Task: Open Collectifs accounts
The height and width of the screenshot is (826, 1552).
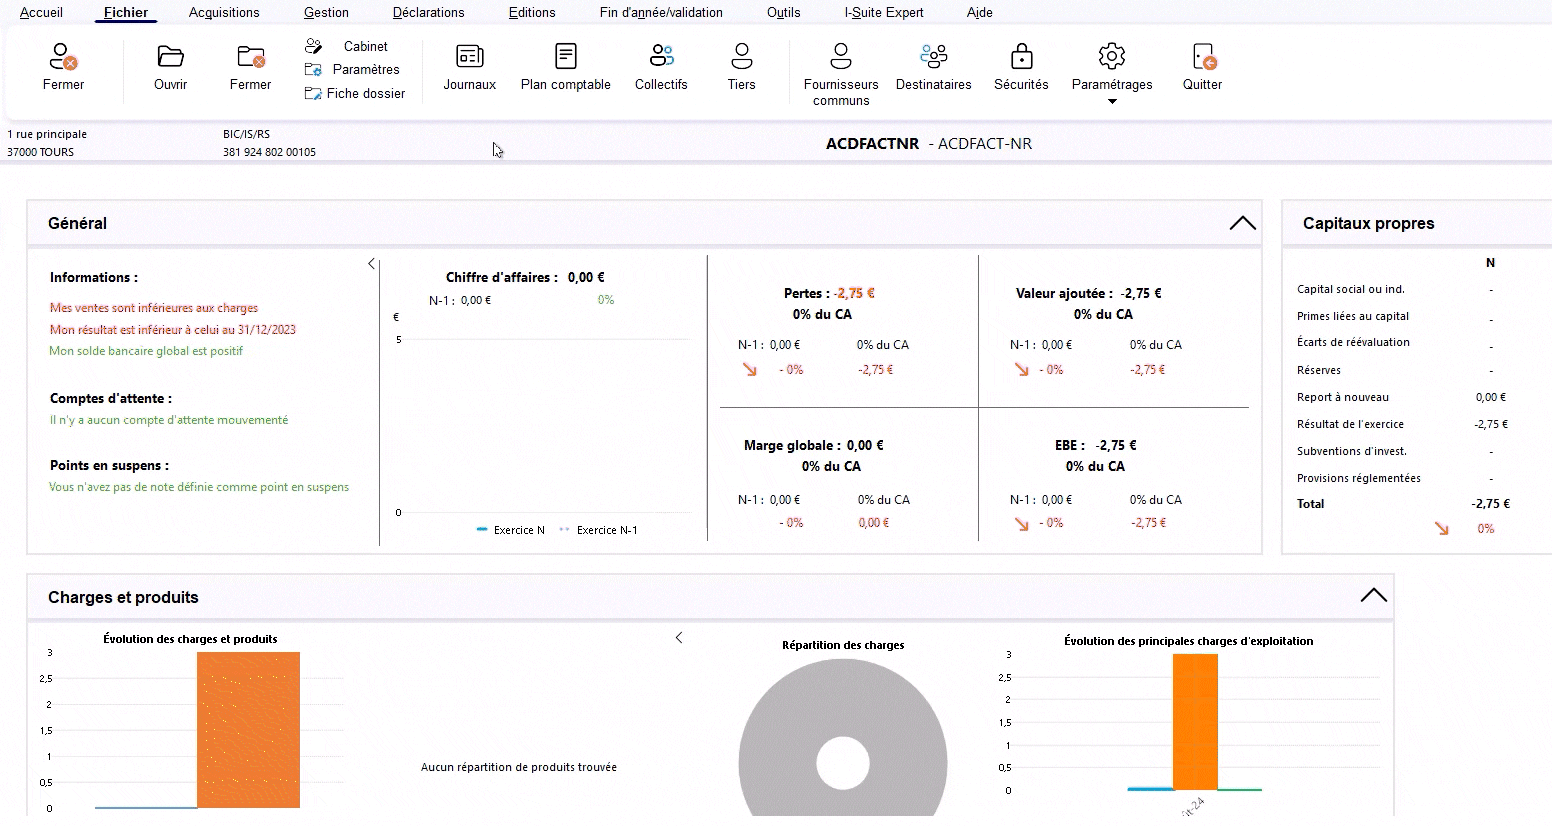Action: [661, 67]
